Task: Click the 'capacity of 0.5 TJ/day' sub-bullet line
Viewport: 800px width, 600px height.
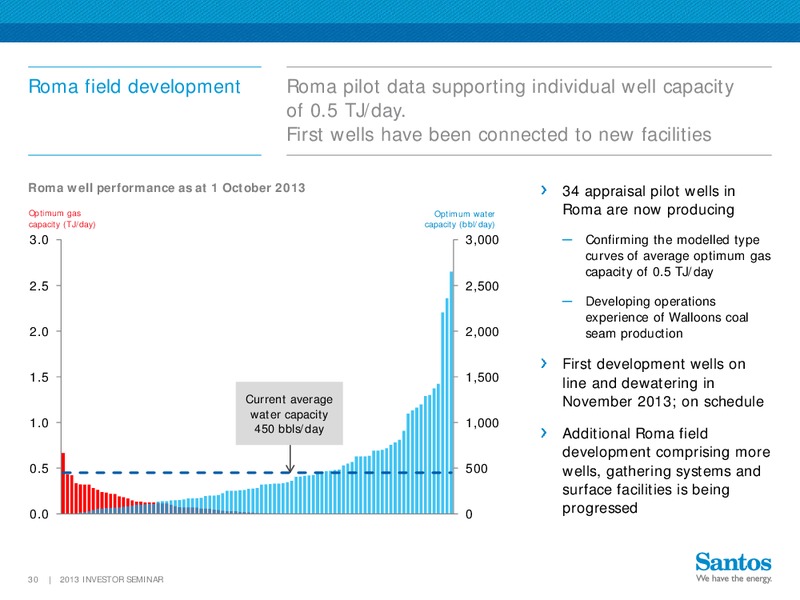Action: point(649,272)
